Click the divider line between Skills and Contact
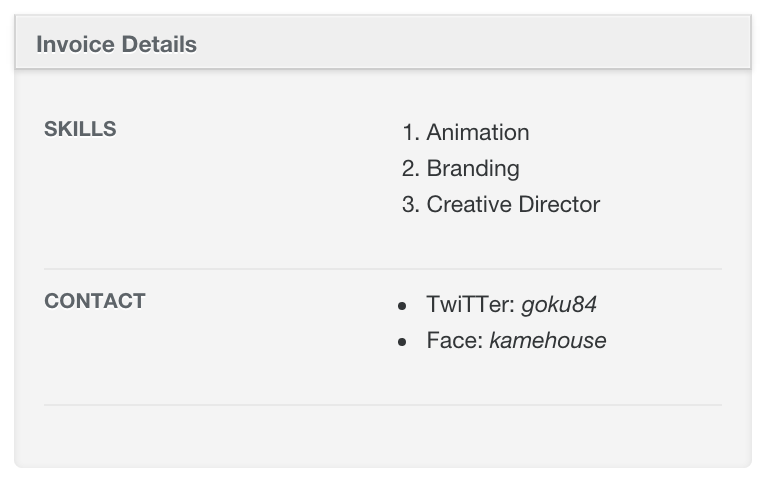 383,269
